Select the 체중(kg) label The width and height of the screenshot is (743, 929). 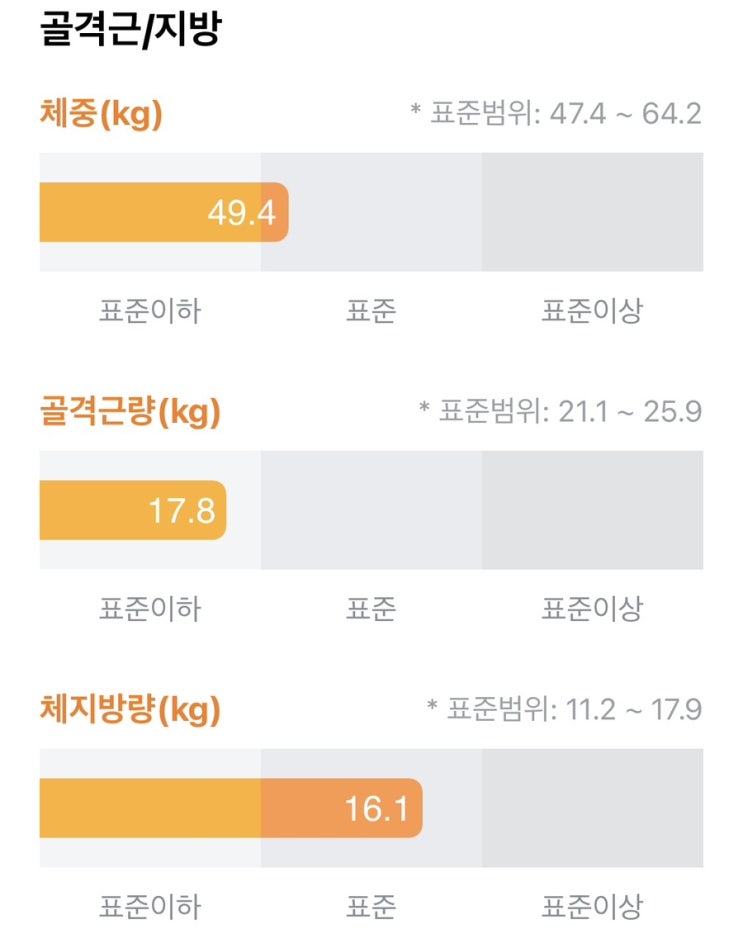pos(101,113)
